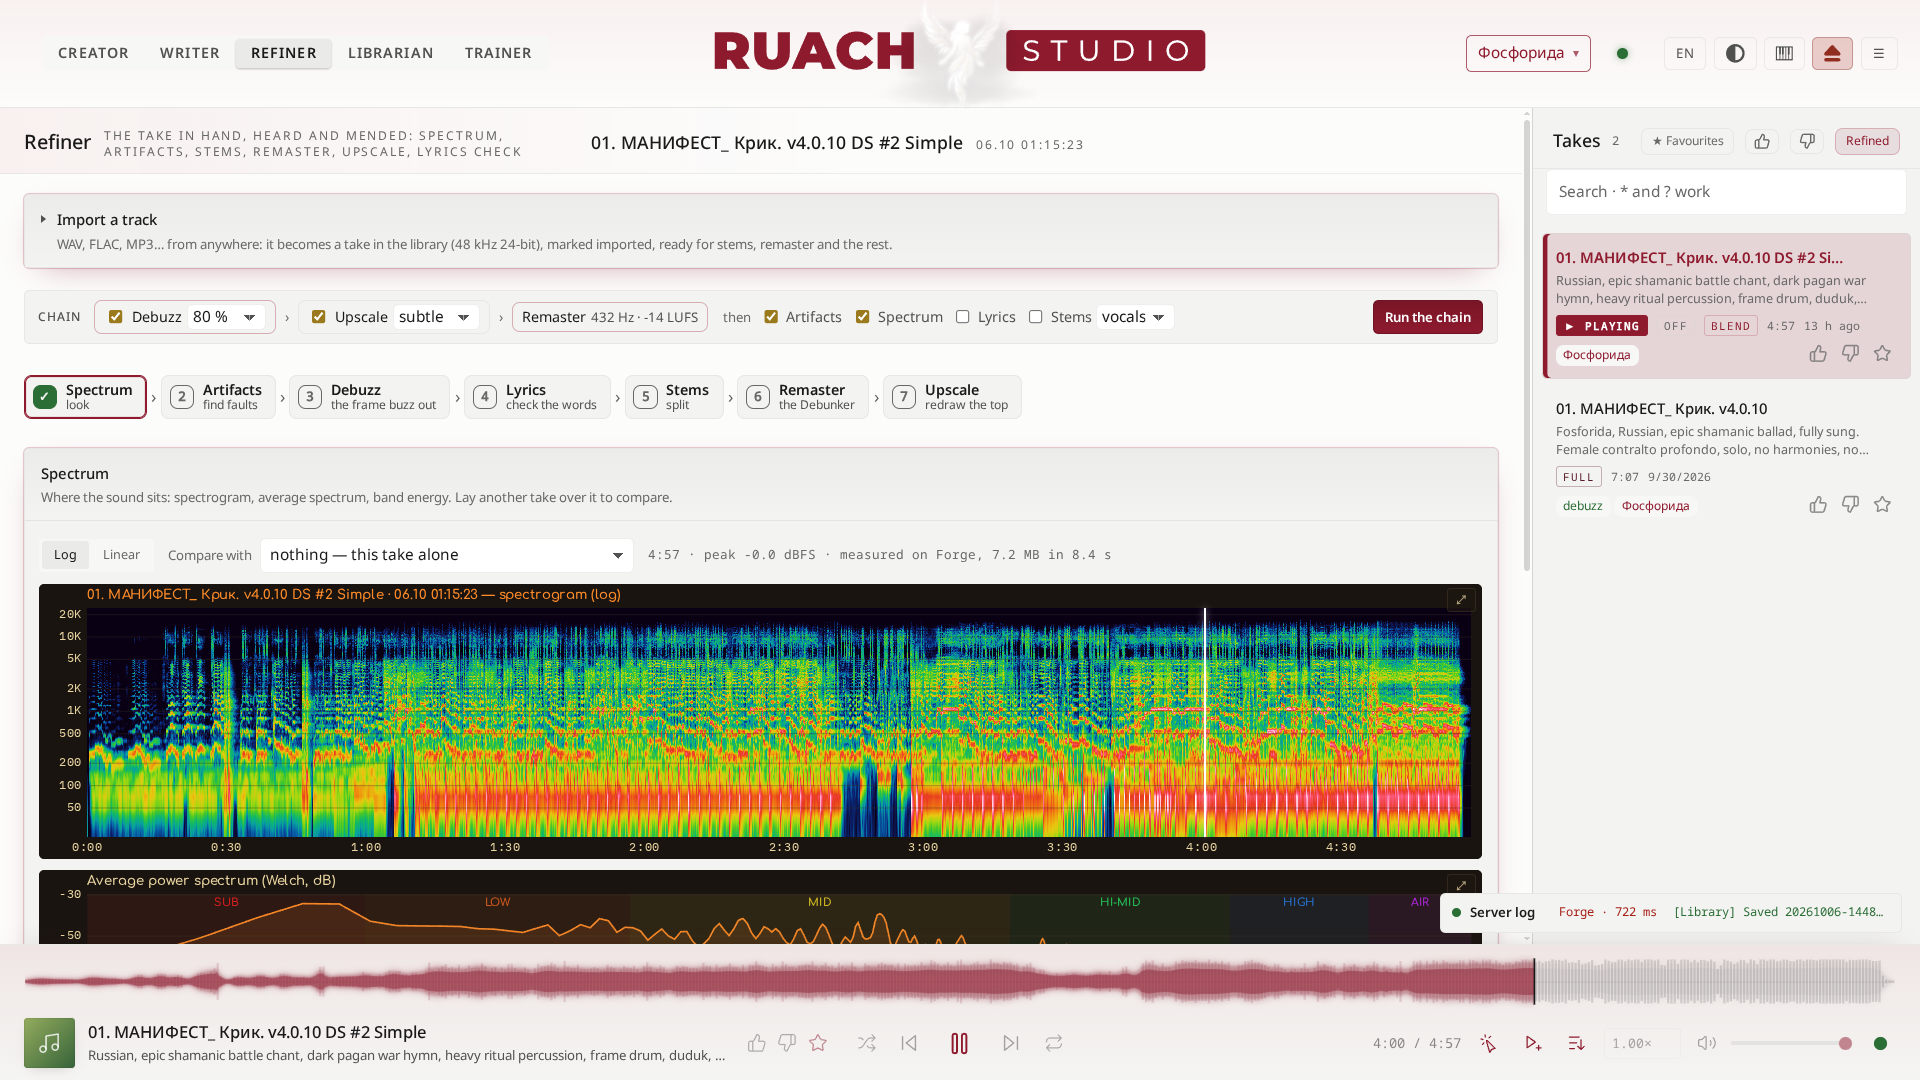Toggle the dark/light contrast theme icon

[x=1735, y=53]
